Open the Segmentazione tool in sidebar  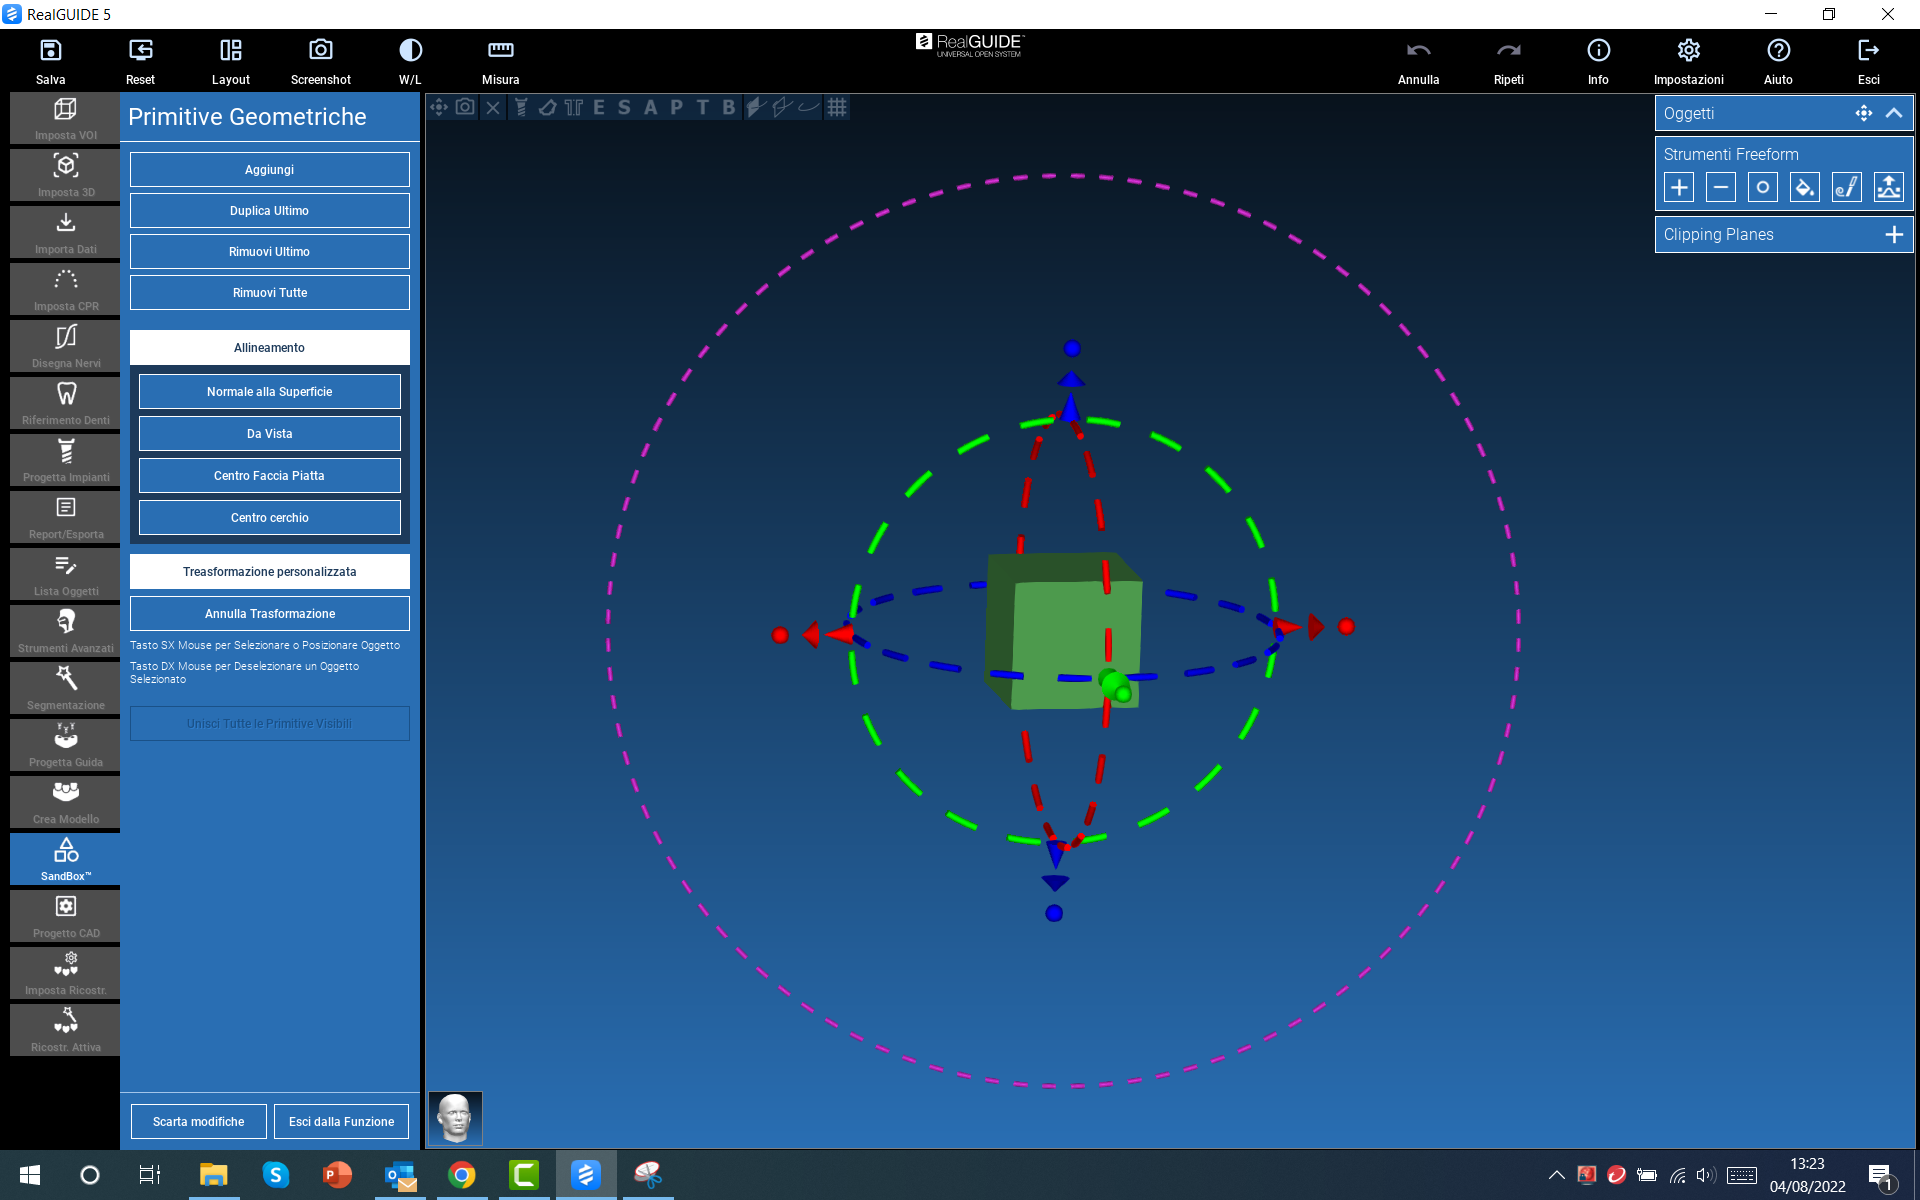66,687
